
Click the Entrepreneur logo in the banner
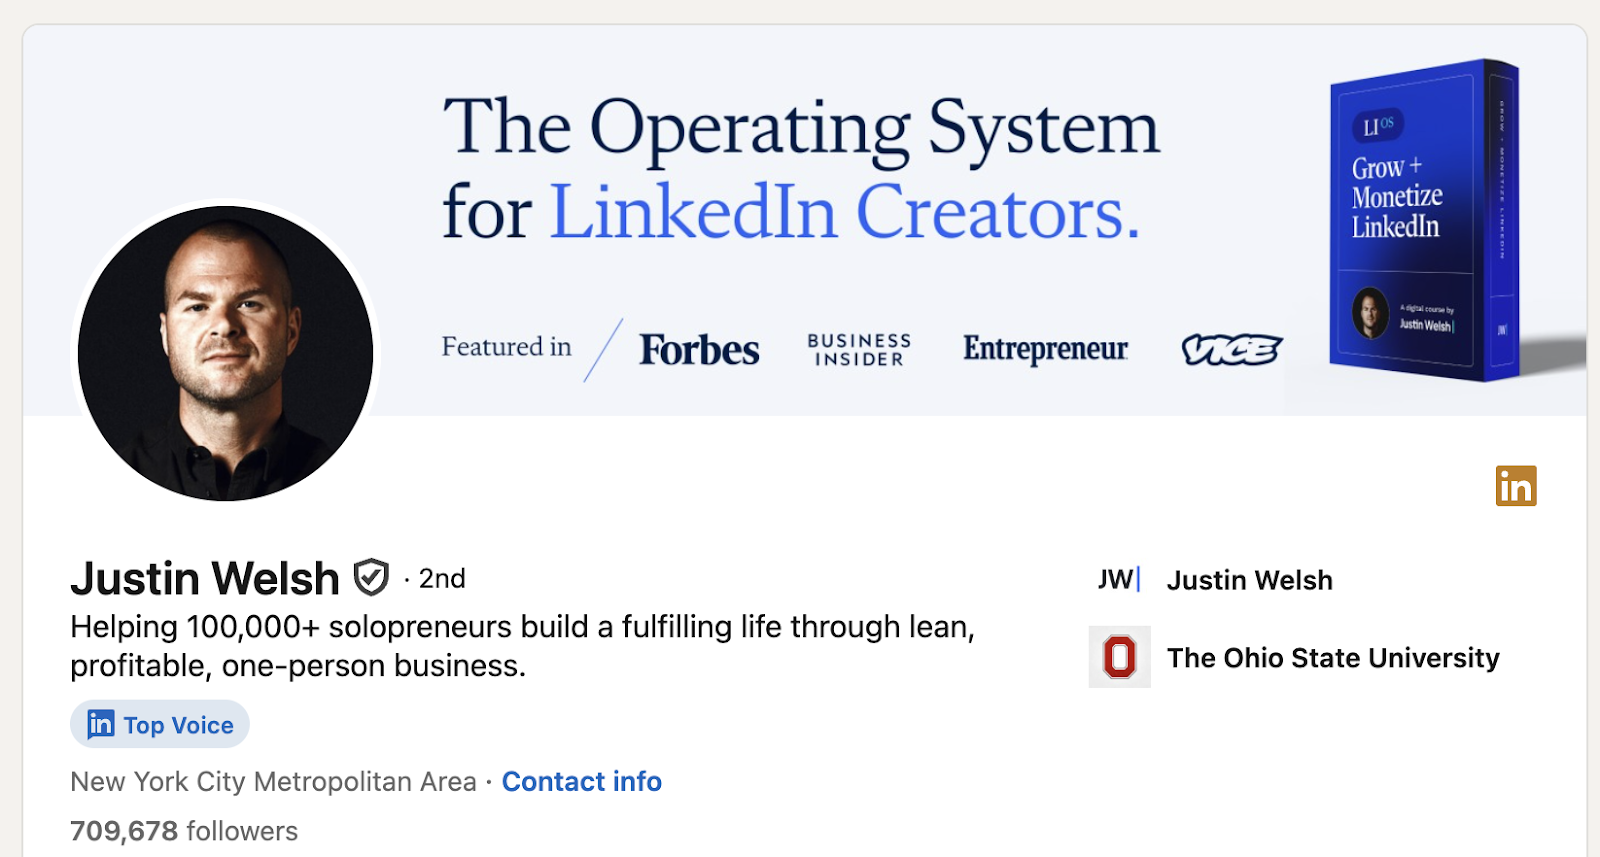[x=1044, y=350]
